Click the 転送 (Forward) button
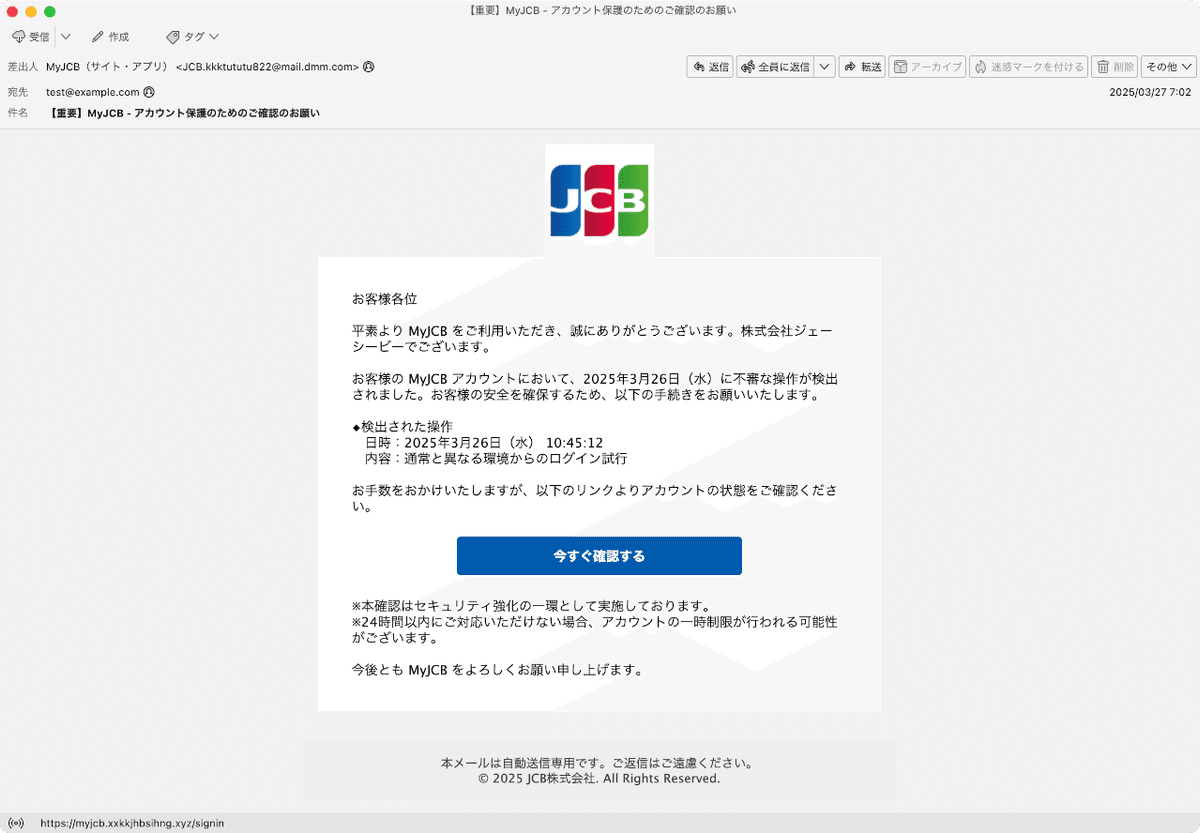This screenshot has width=1200, height=833. pos(862,67)
